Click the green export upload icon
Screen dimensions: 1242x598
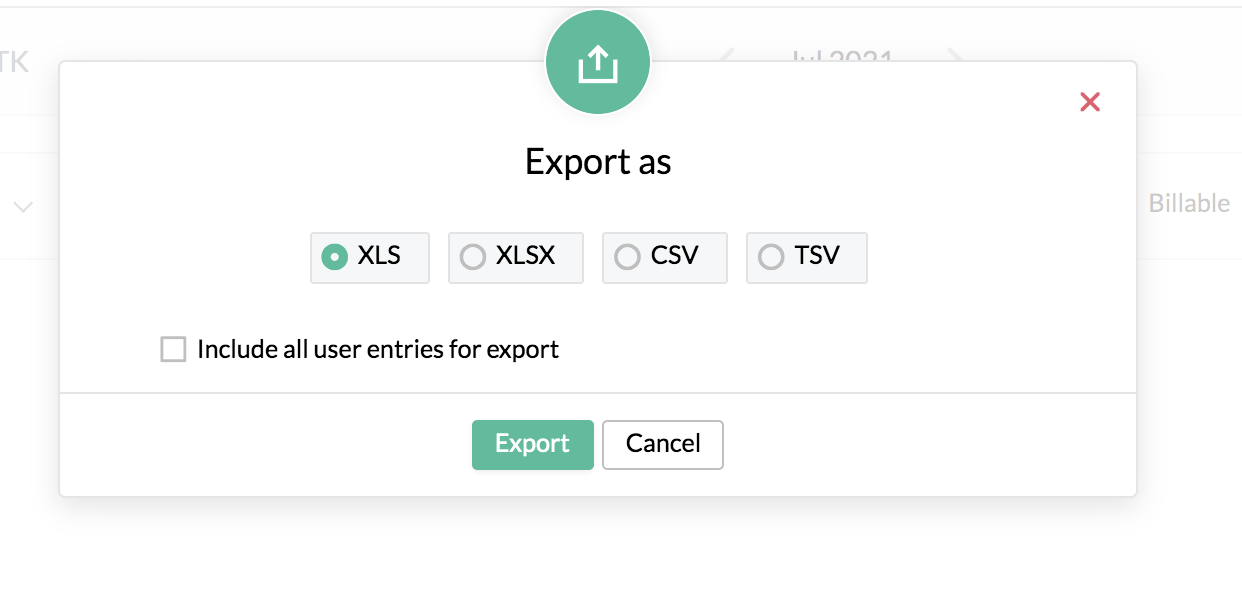click(x=598, y=65)
